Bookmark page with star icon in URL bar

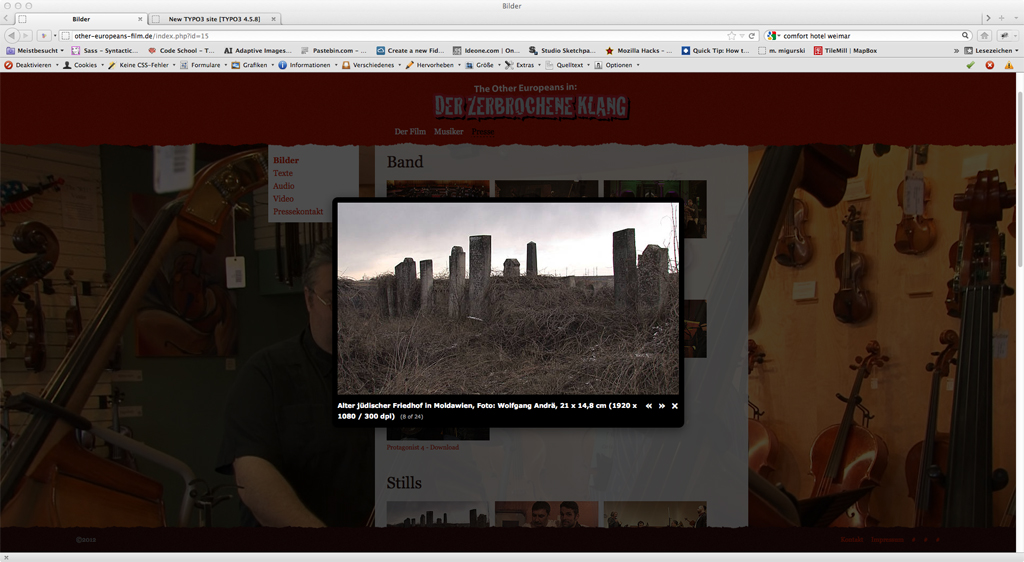click(x=731, y=35)
